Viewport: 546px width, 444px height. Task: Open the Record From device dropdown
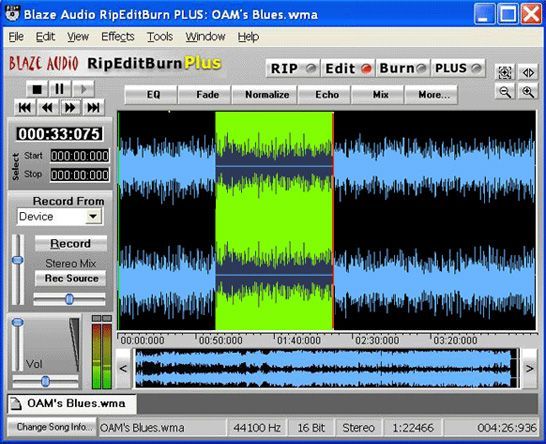(93, 216)
